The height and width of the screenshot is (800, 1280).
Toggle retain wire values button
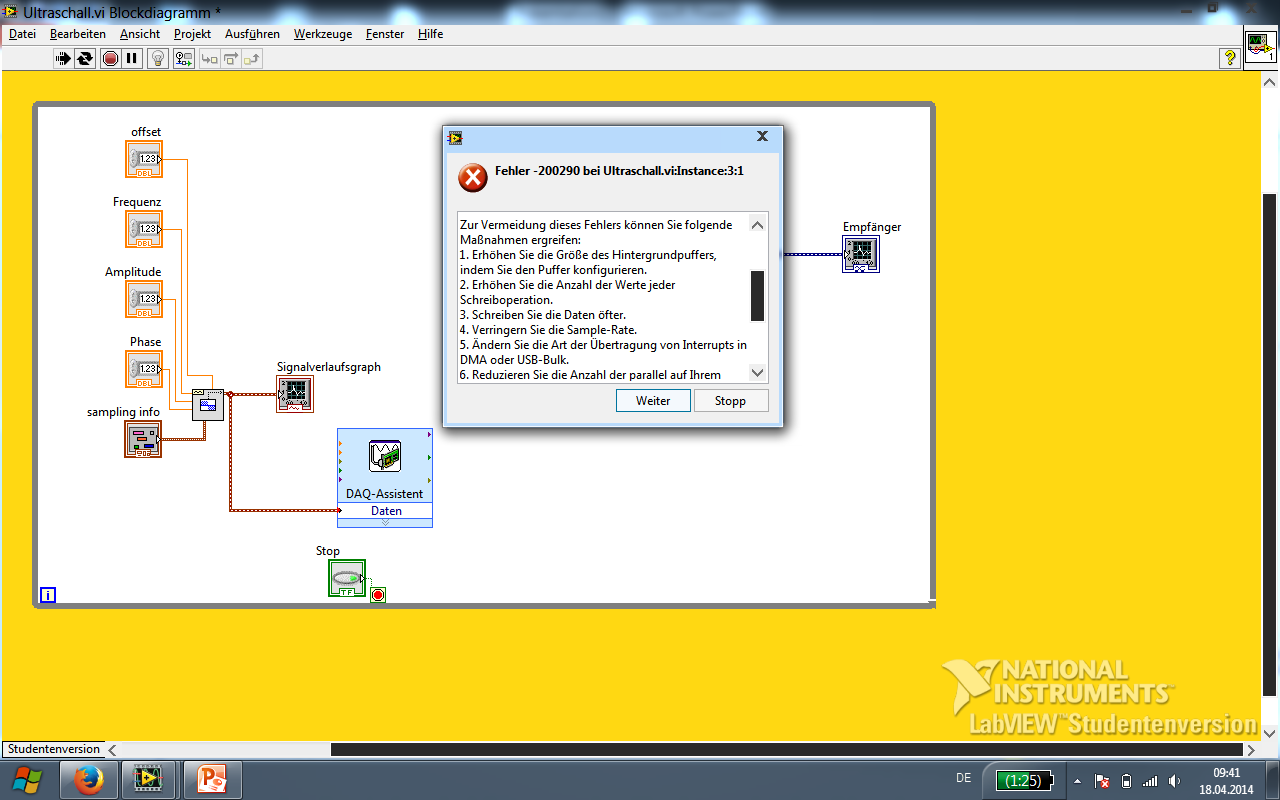[x=183, y=58]
